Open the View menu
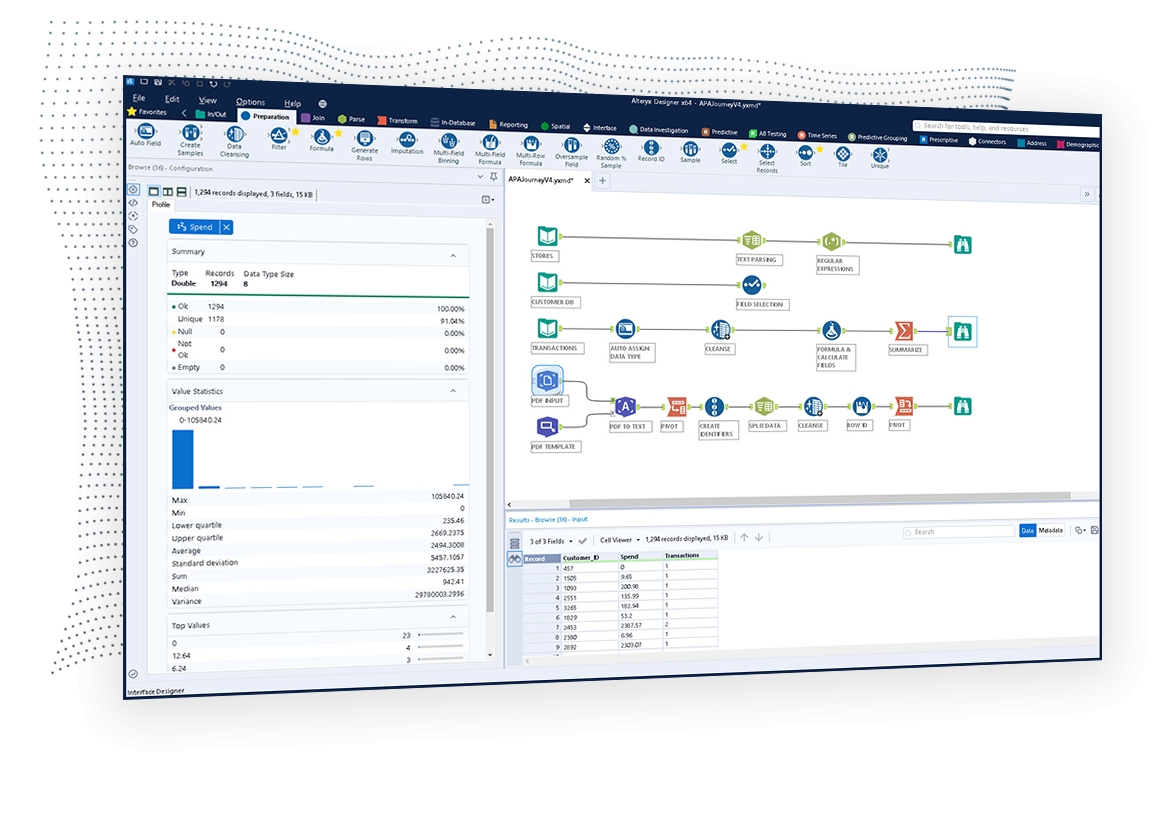 tap(208, 100)
